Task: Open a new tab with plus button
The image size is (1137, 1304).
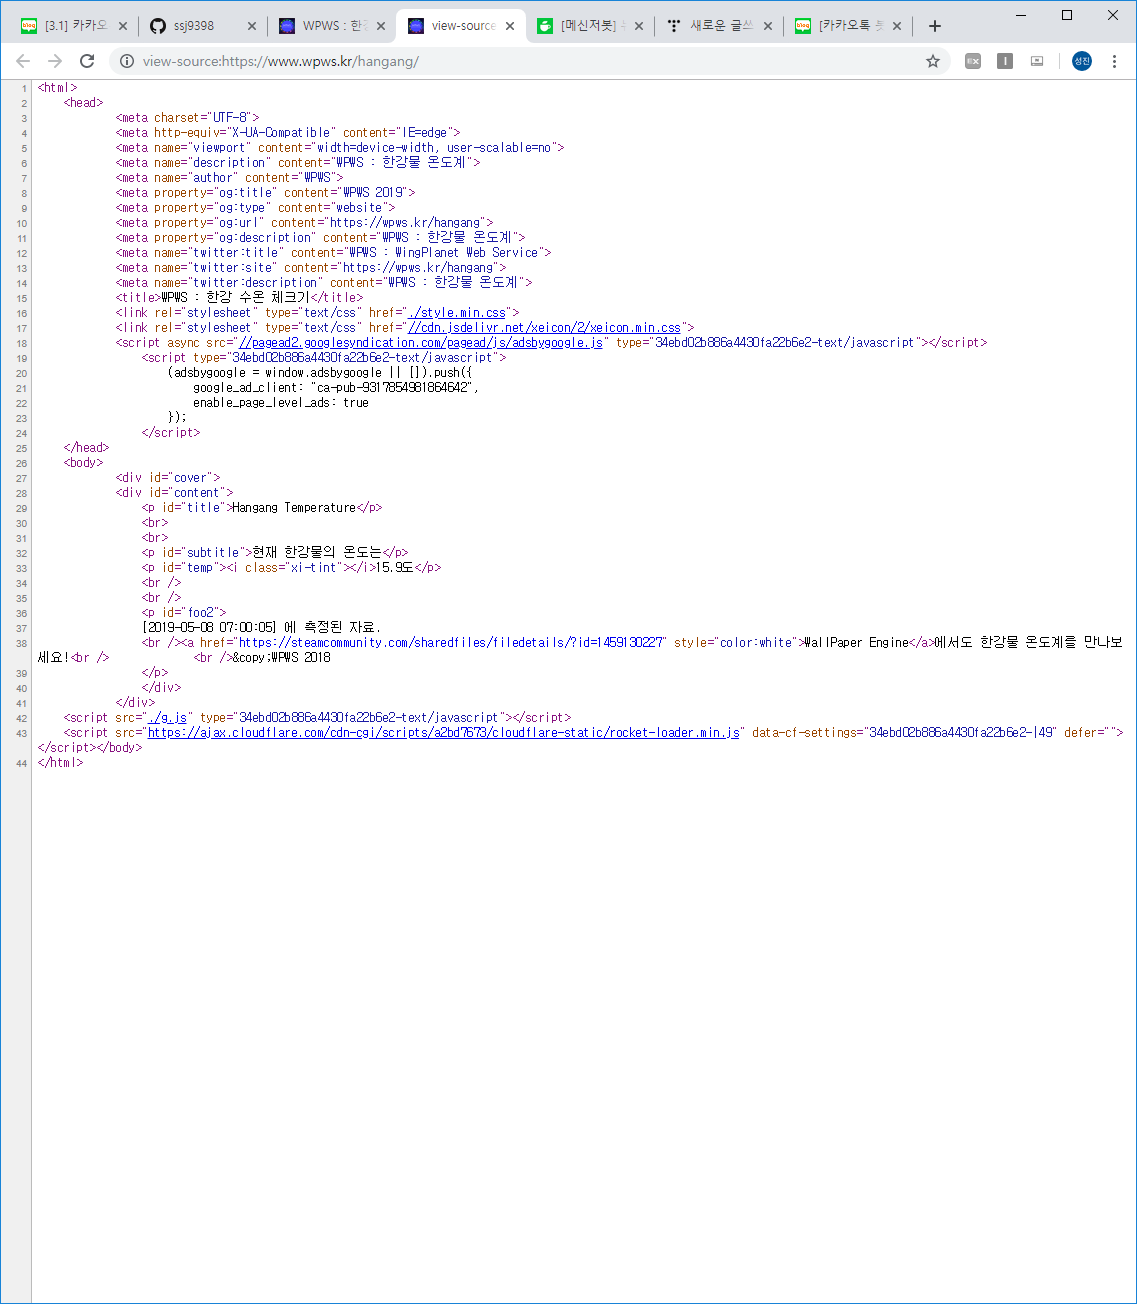Action: [x=935, y=26]
